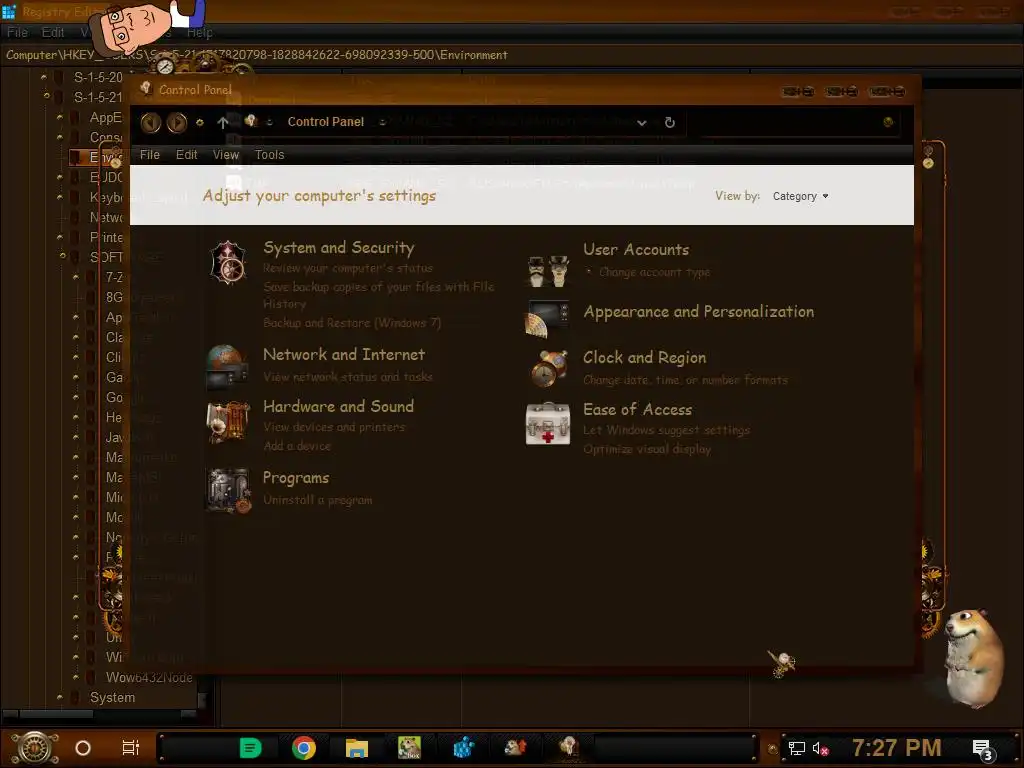1024x768 pixels.
Task: Launch Google Chrome from taskbar
Action: pyautogui.click(x=304, y=748)
